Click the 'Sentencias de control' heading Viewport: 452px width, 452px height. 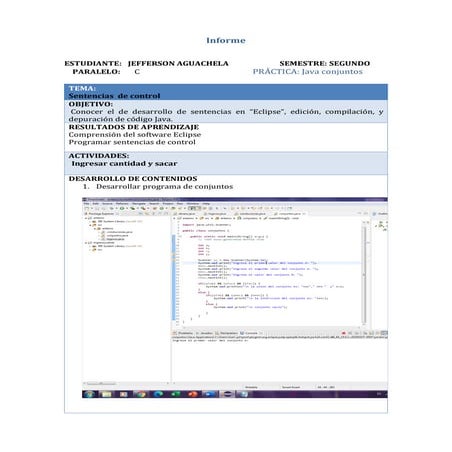coord(114,96)
